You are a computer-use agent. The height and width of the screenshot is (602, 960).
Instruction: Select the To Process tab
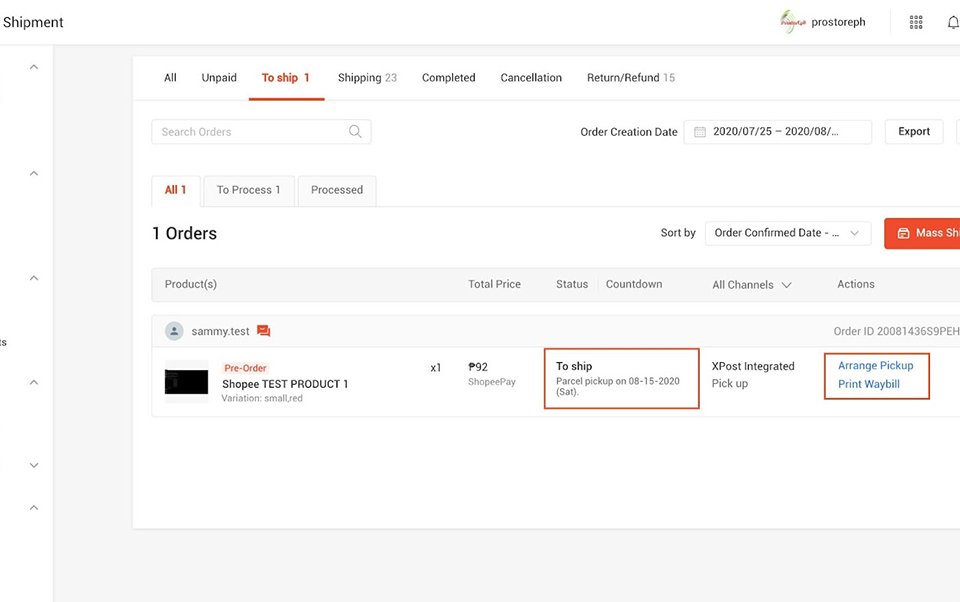248,189
